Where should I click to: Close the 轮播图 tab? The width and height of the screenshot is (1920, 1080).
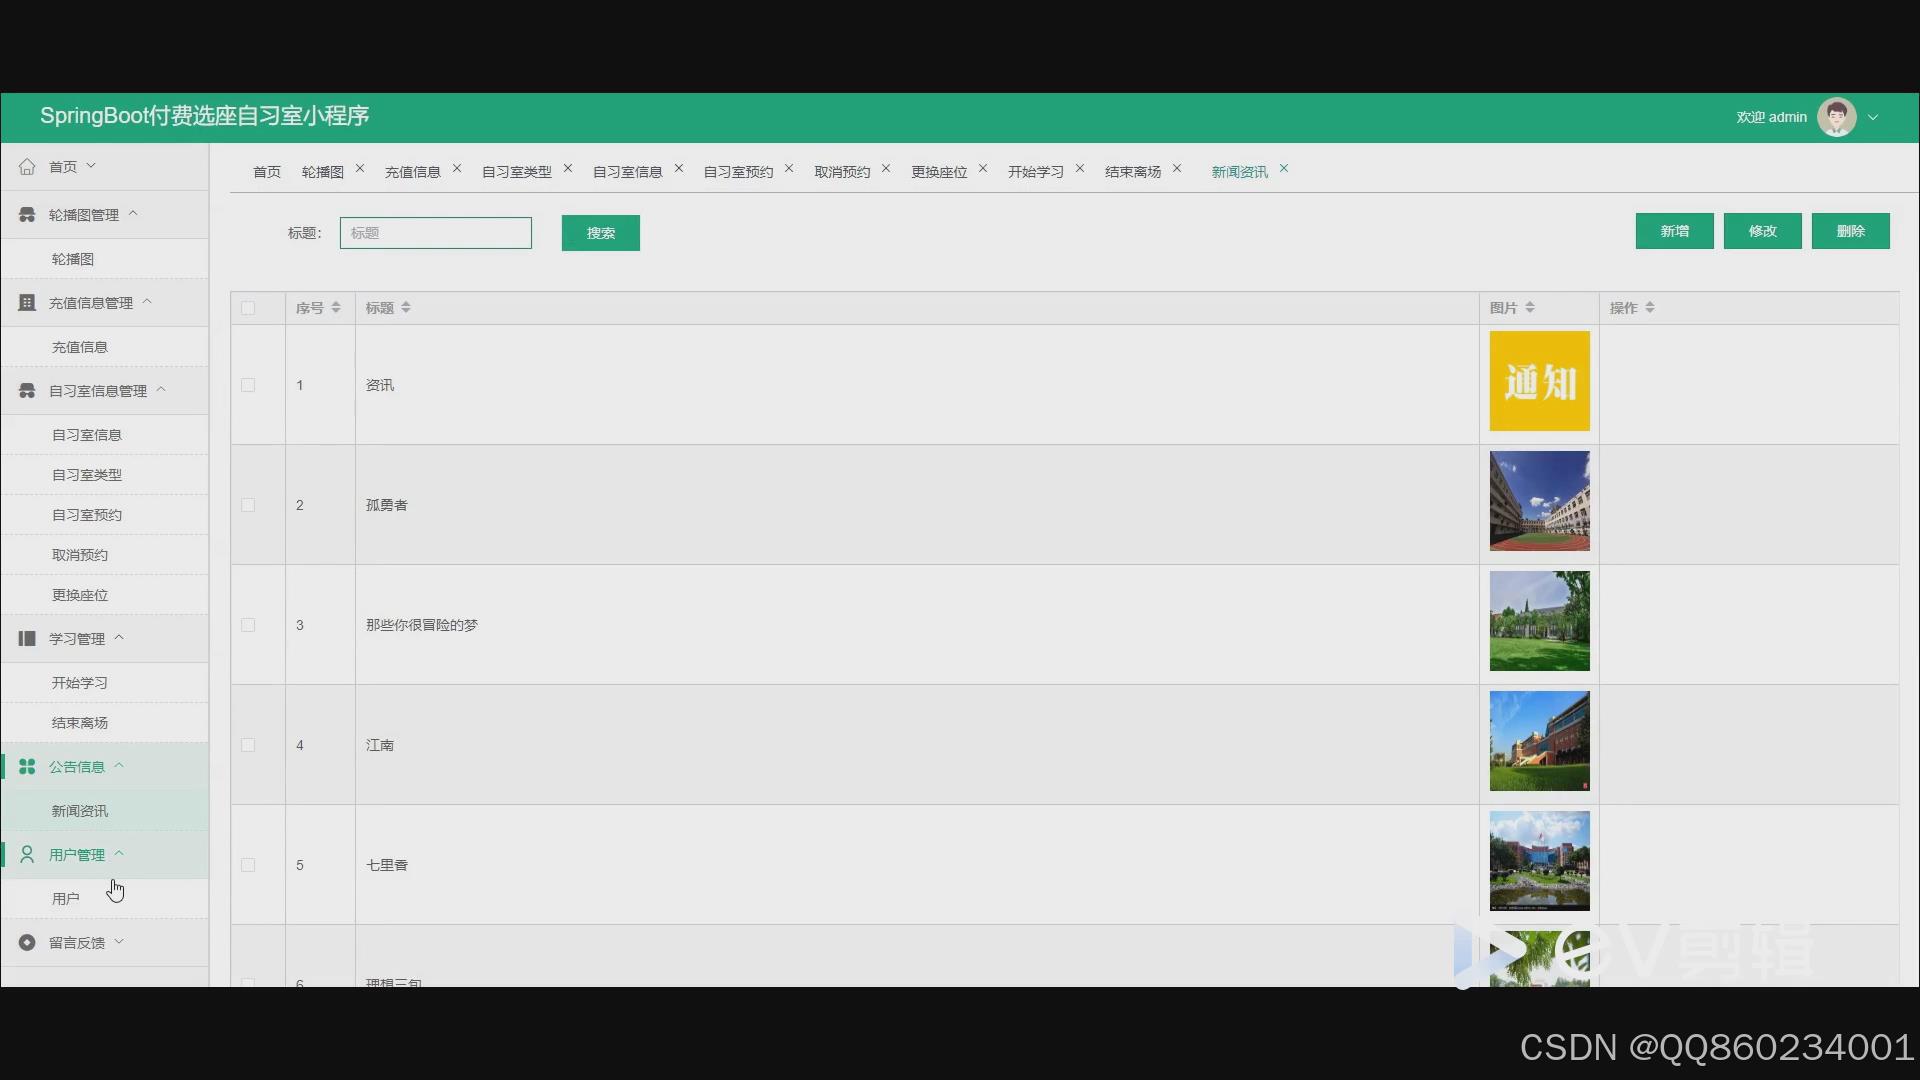pyautogui.click(x=360, y=169)
